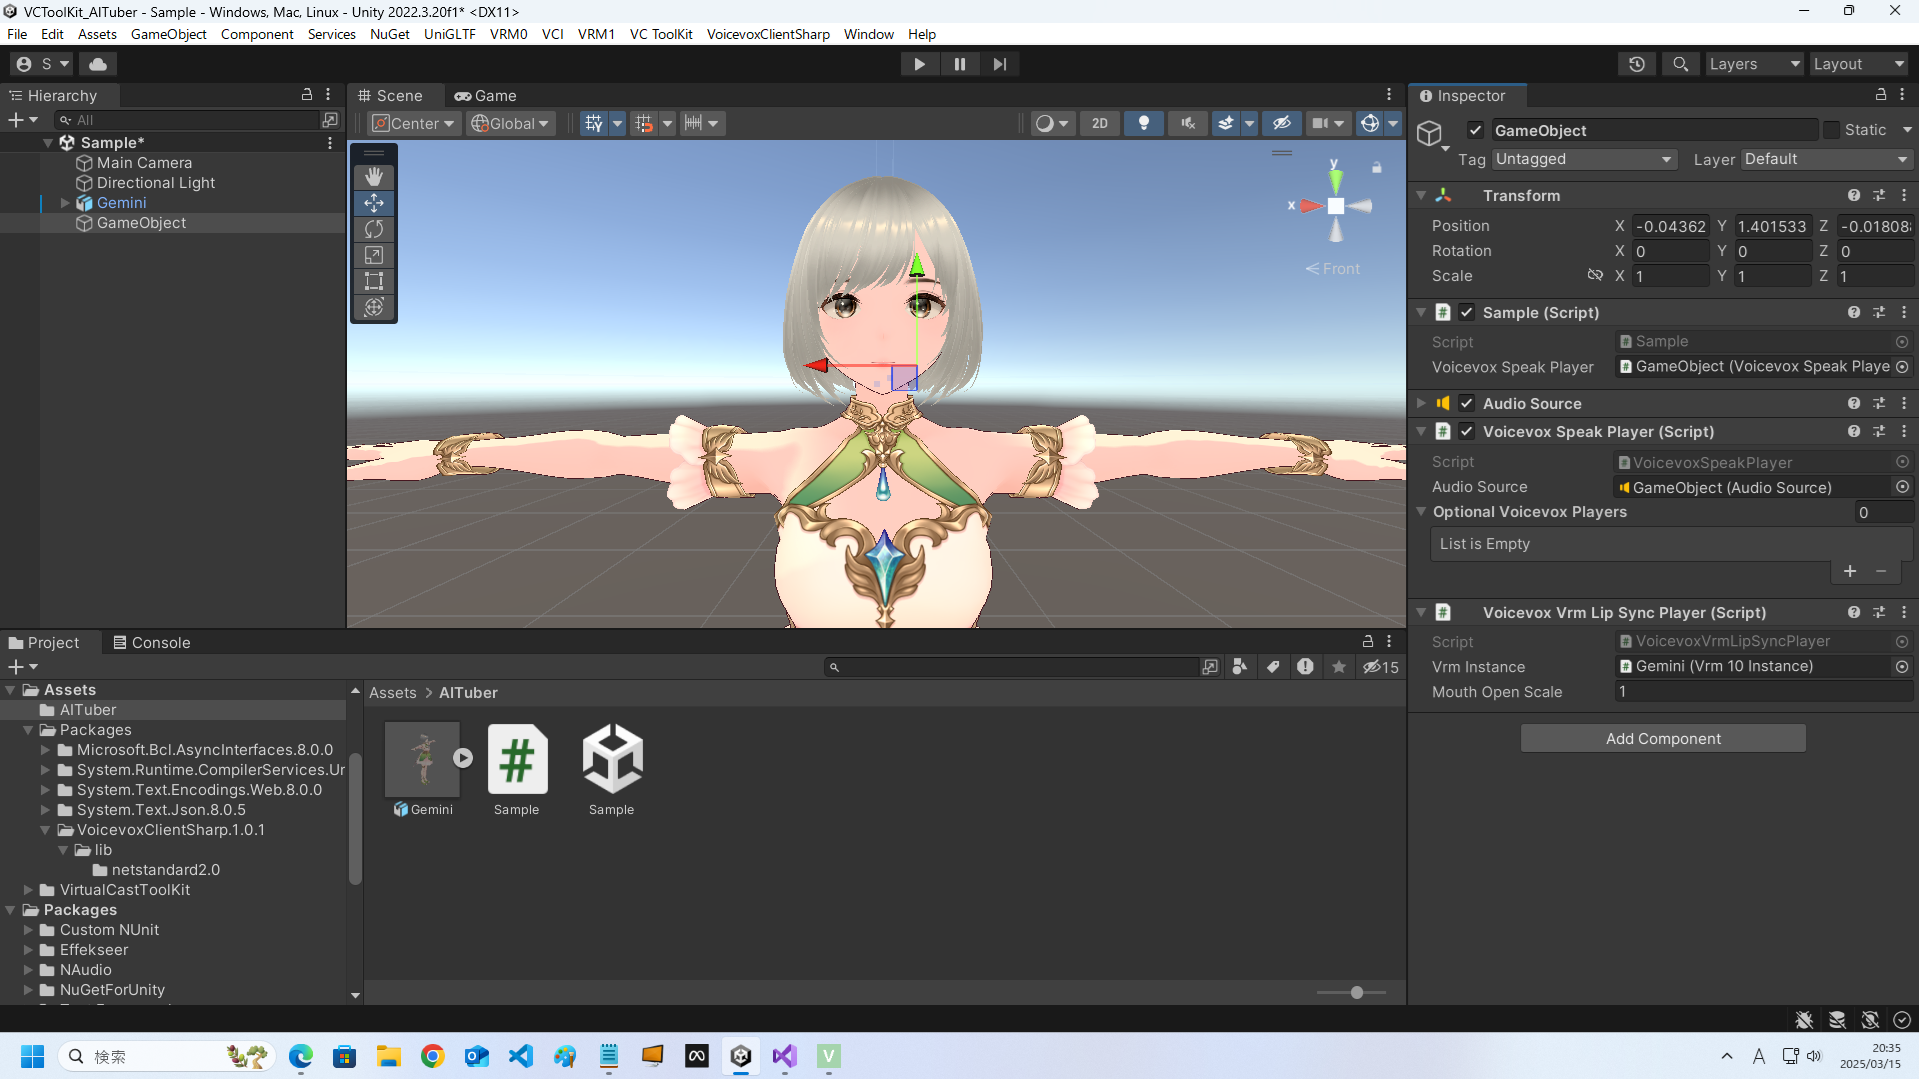
Task: Open the GameObject menu
Action: coord(169,34)
